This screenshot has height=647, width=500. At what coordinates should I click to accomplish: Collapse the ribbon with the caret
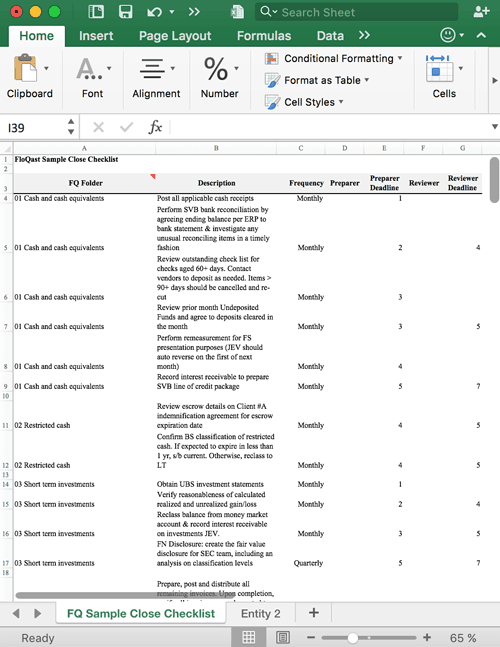481,35
